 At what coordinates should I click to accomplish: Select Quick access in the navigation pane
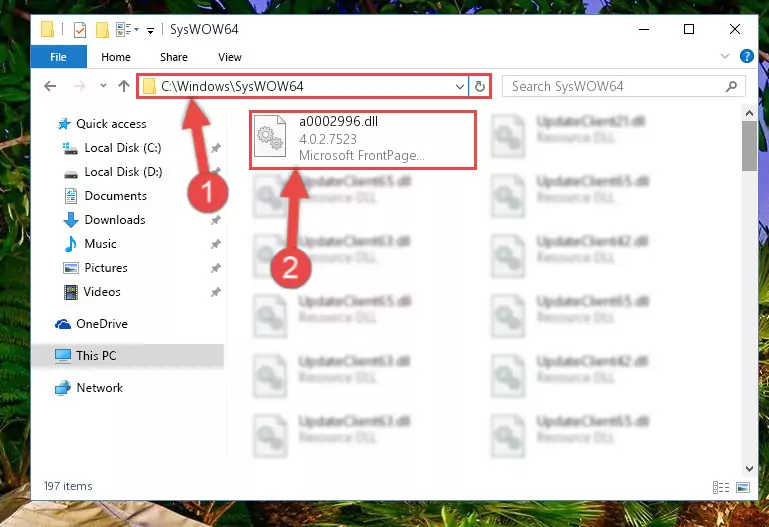pyautogui.click(x=111, y=124)
